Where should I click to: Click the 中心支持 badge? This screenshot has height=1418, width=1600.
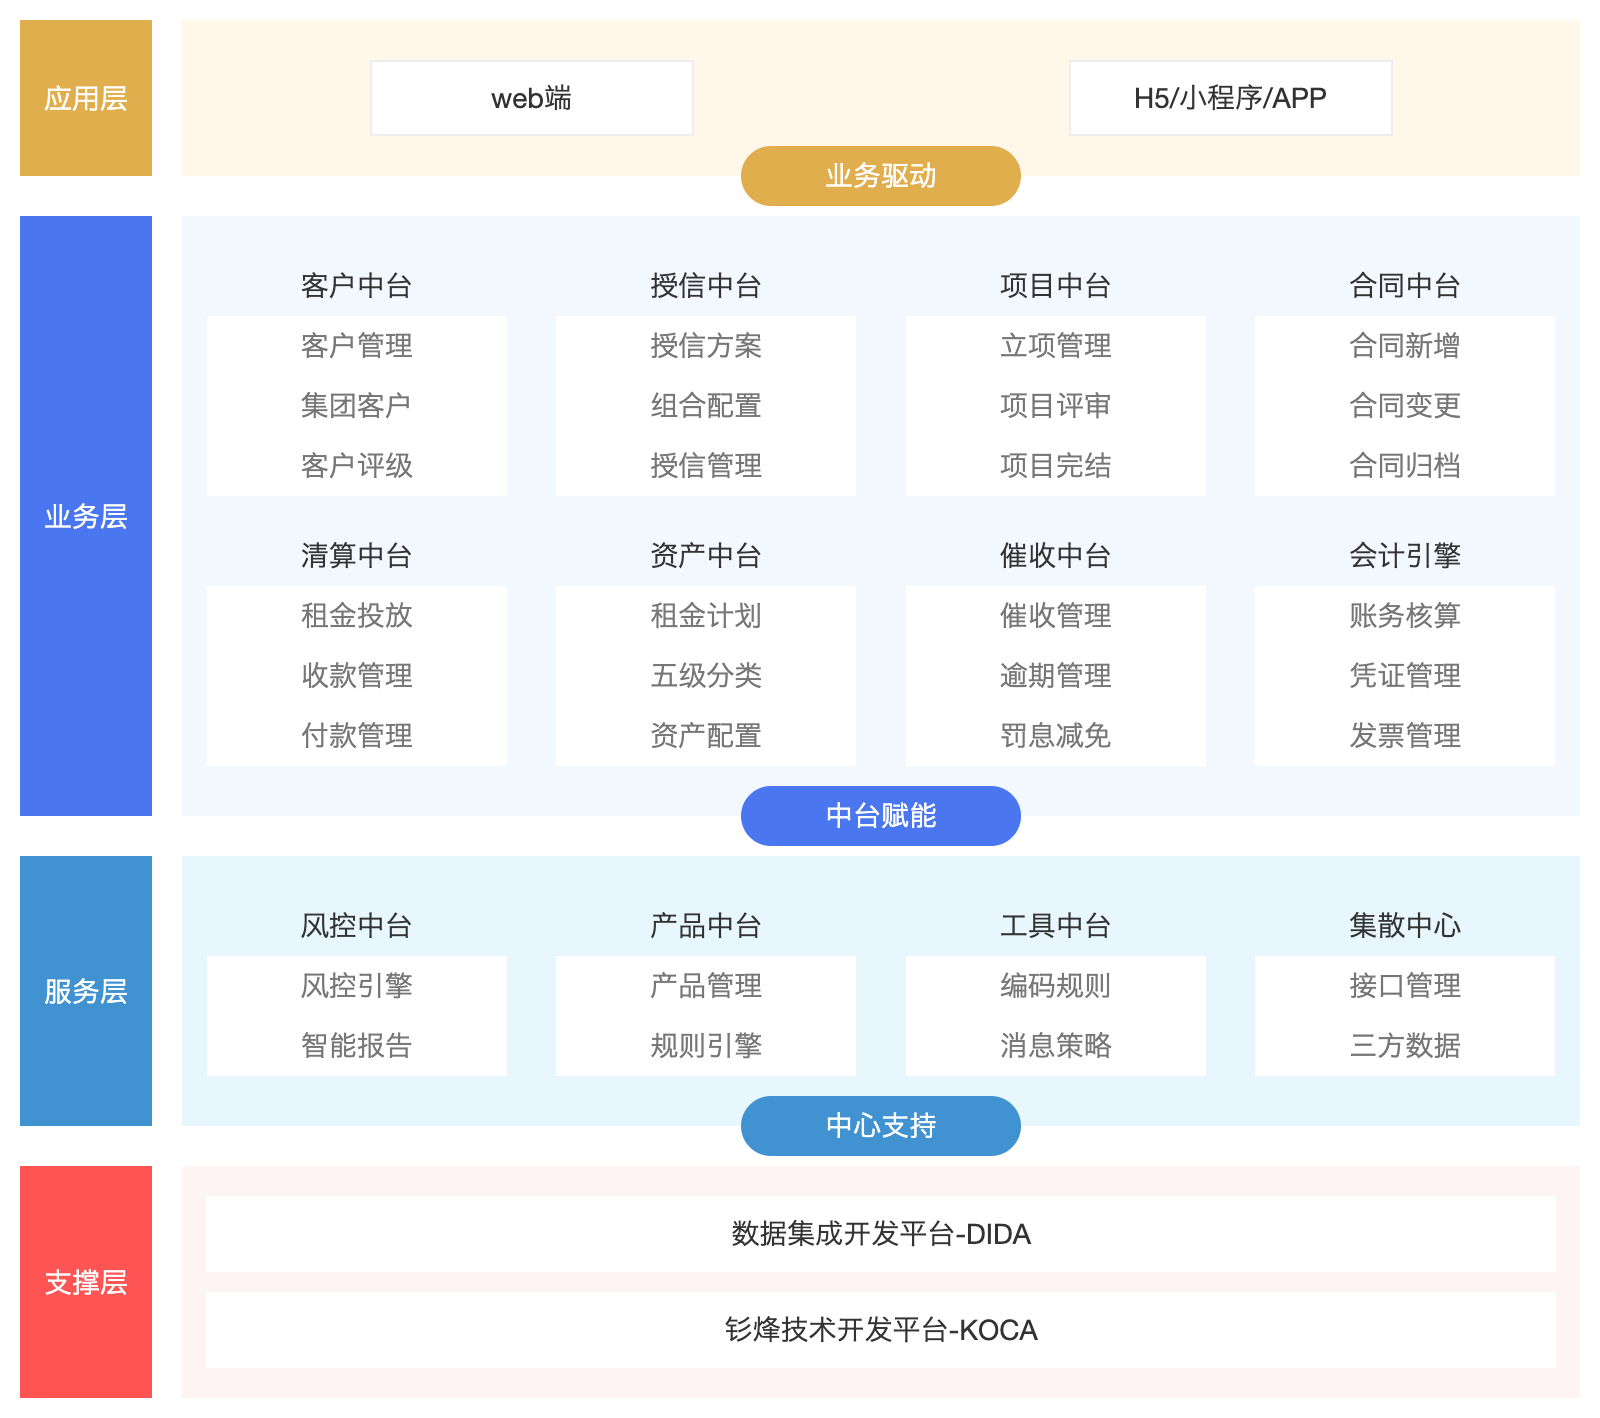click(x=880, y=1125)
